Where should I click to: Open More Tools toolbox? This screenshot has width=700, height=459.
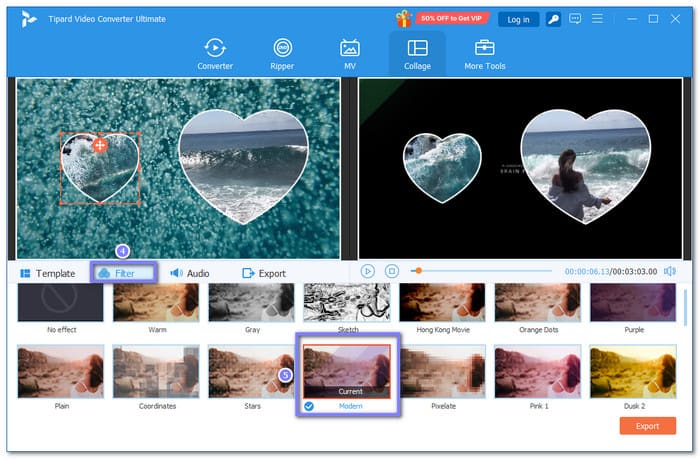485,53
